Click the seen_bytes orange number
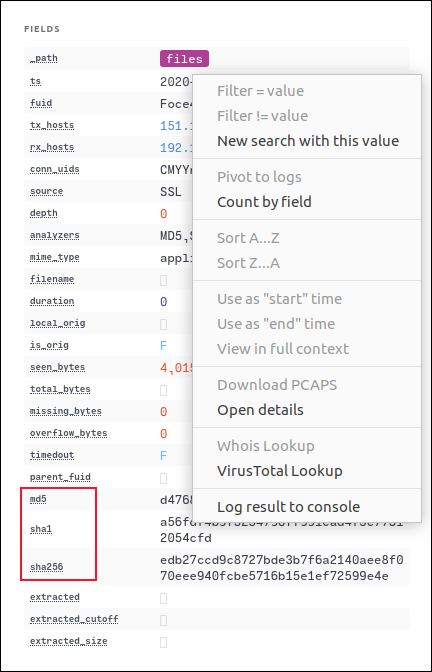This screenshot has height=672, width=432. click(177, 368)
